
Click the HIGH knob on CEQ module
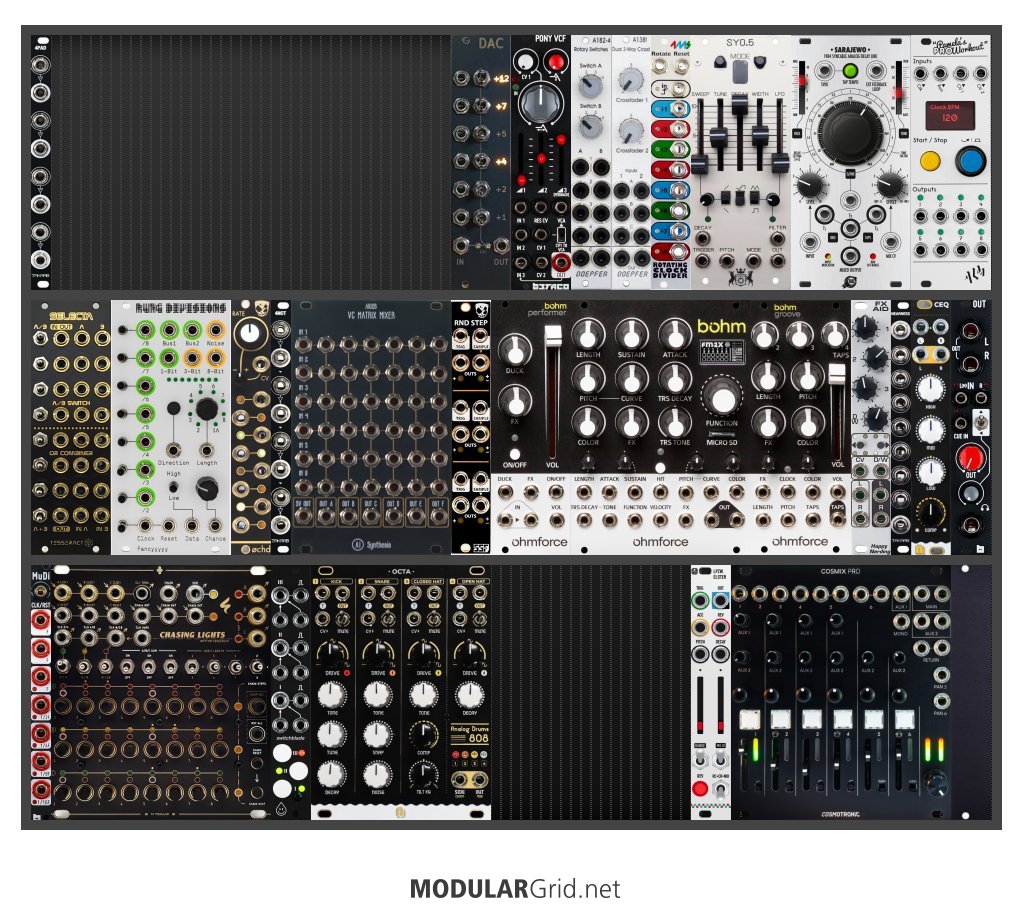(x=931, y=389)
